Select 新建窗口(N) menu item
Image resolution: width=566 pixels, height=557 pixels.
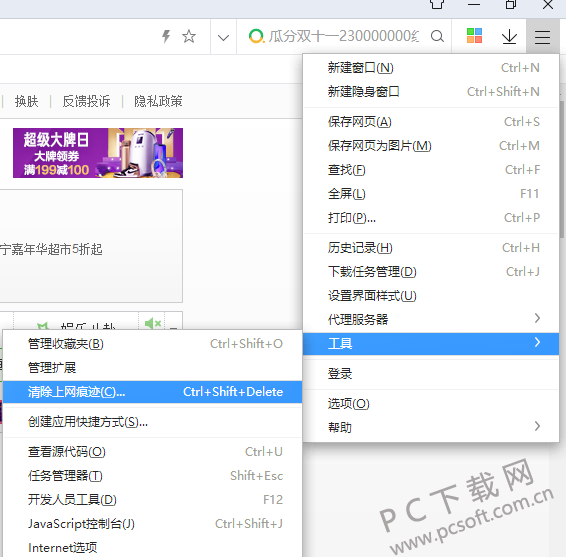(431, 68)
